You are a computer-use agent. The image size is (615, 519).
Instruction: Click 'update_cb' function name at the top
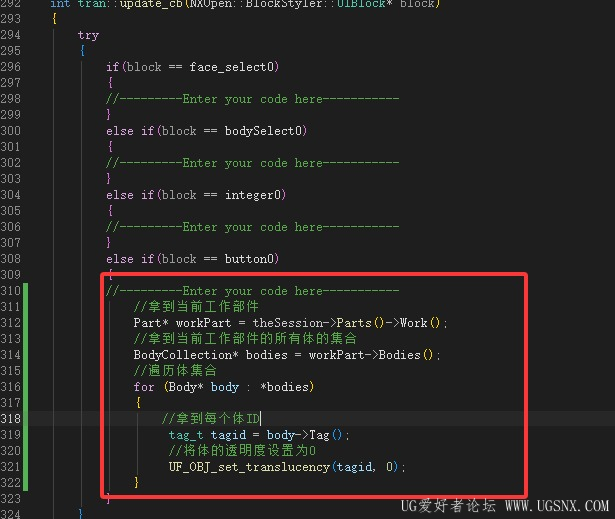(151, 4)
